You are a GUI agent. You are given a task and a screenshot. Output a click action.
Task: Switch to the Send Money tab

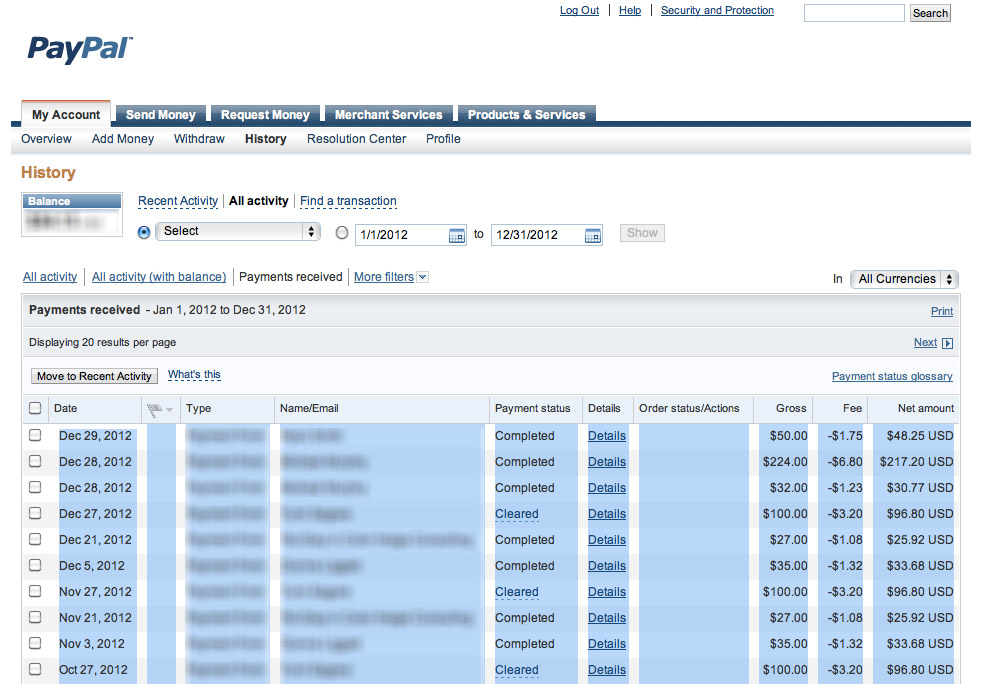(160, 115)
